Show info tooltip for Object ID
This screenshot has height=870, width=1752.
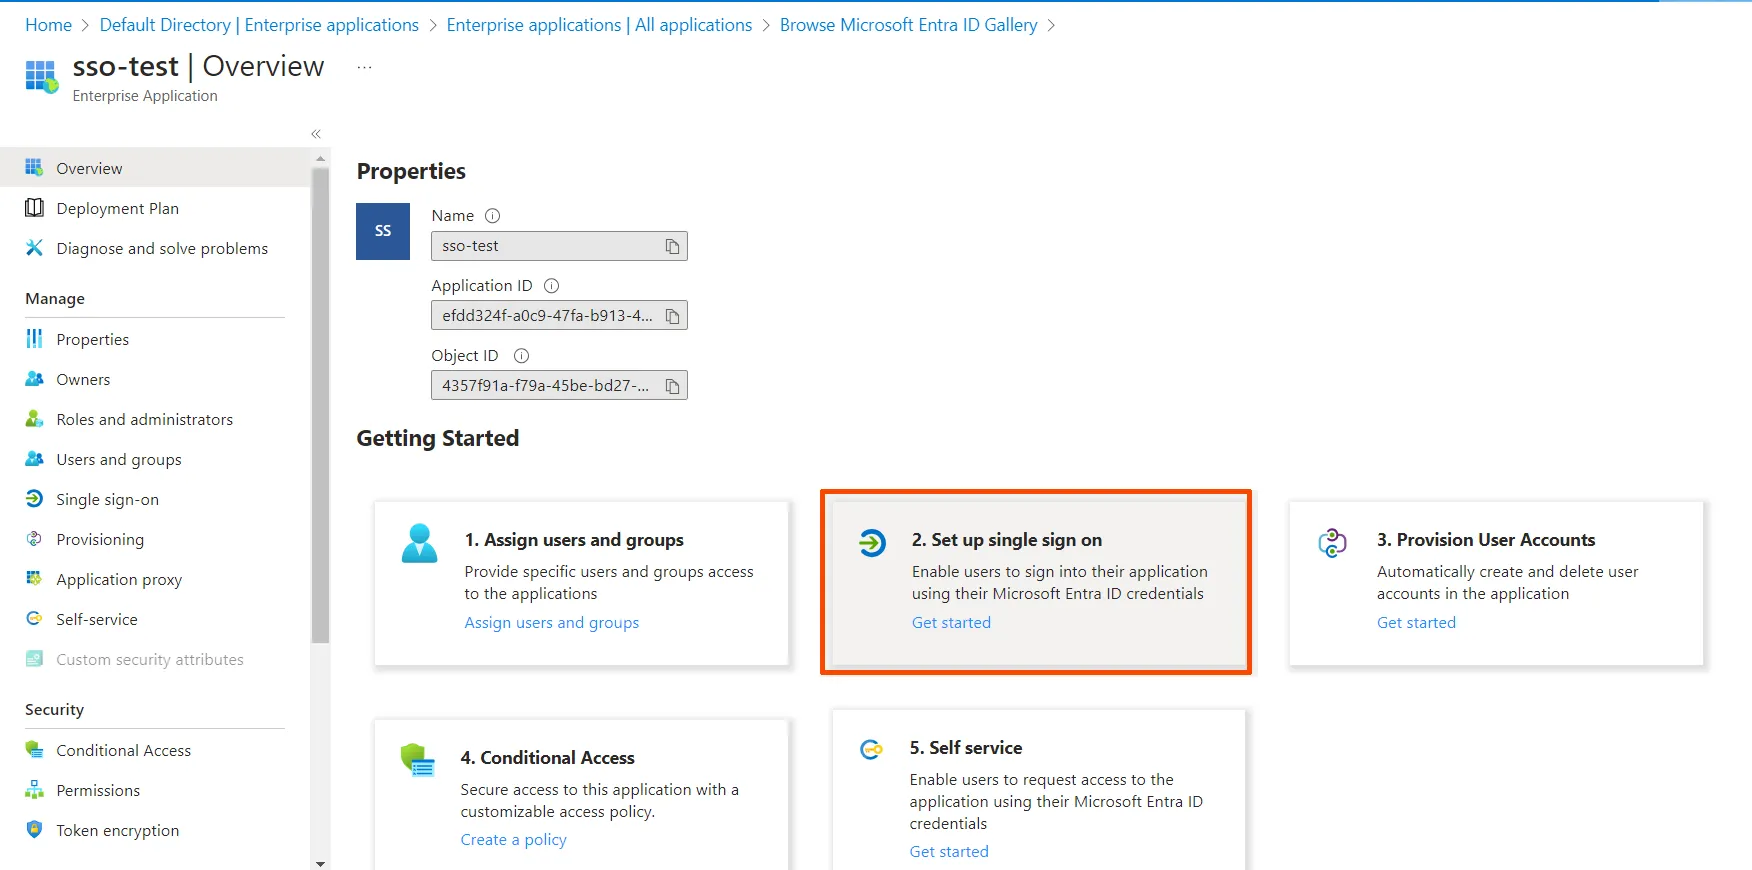[x=521, y=355]
